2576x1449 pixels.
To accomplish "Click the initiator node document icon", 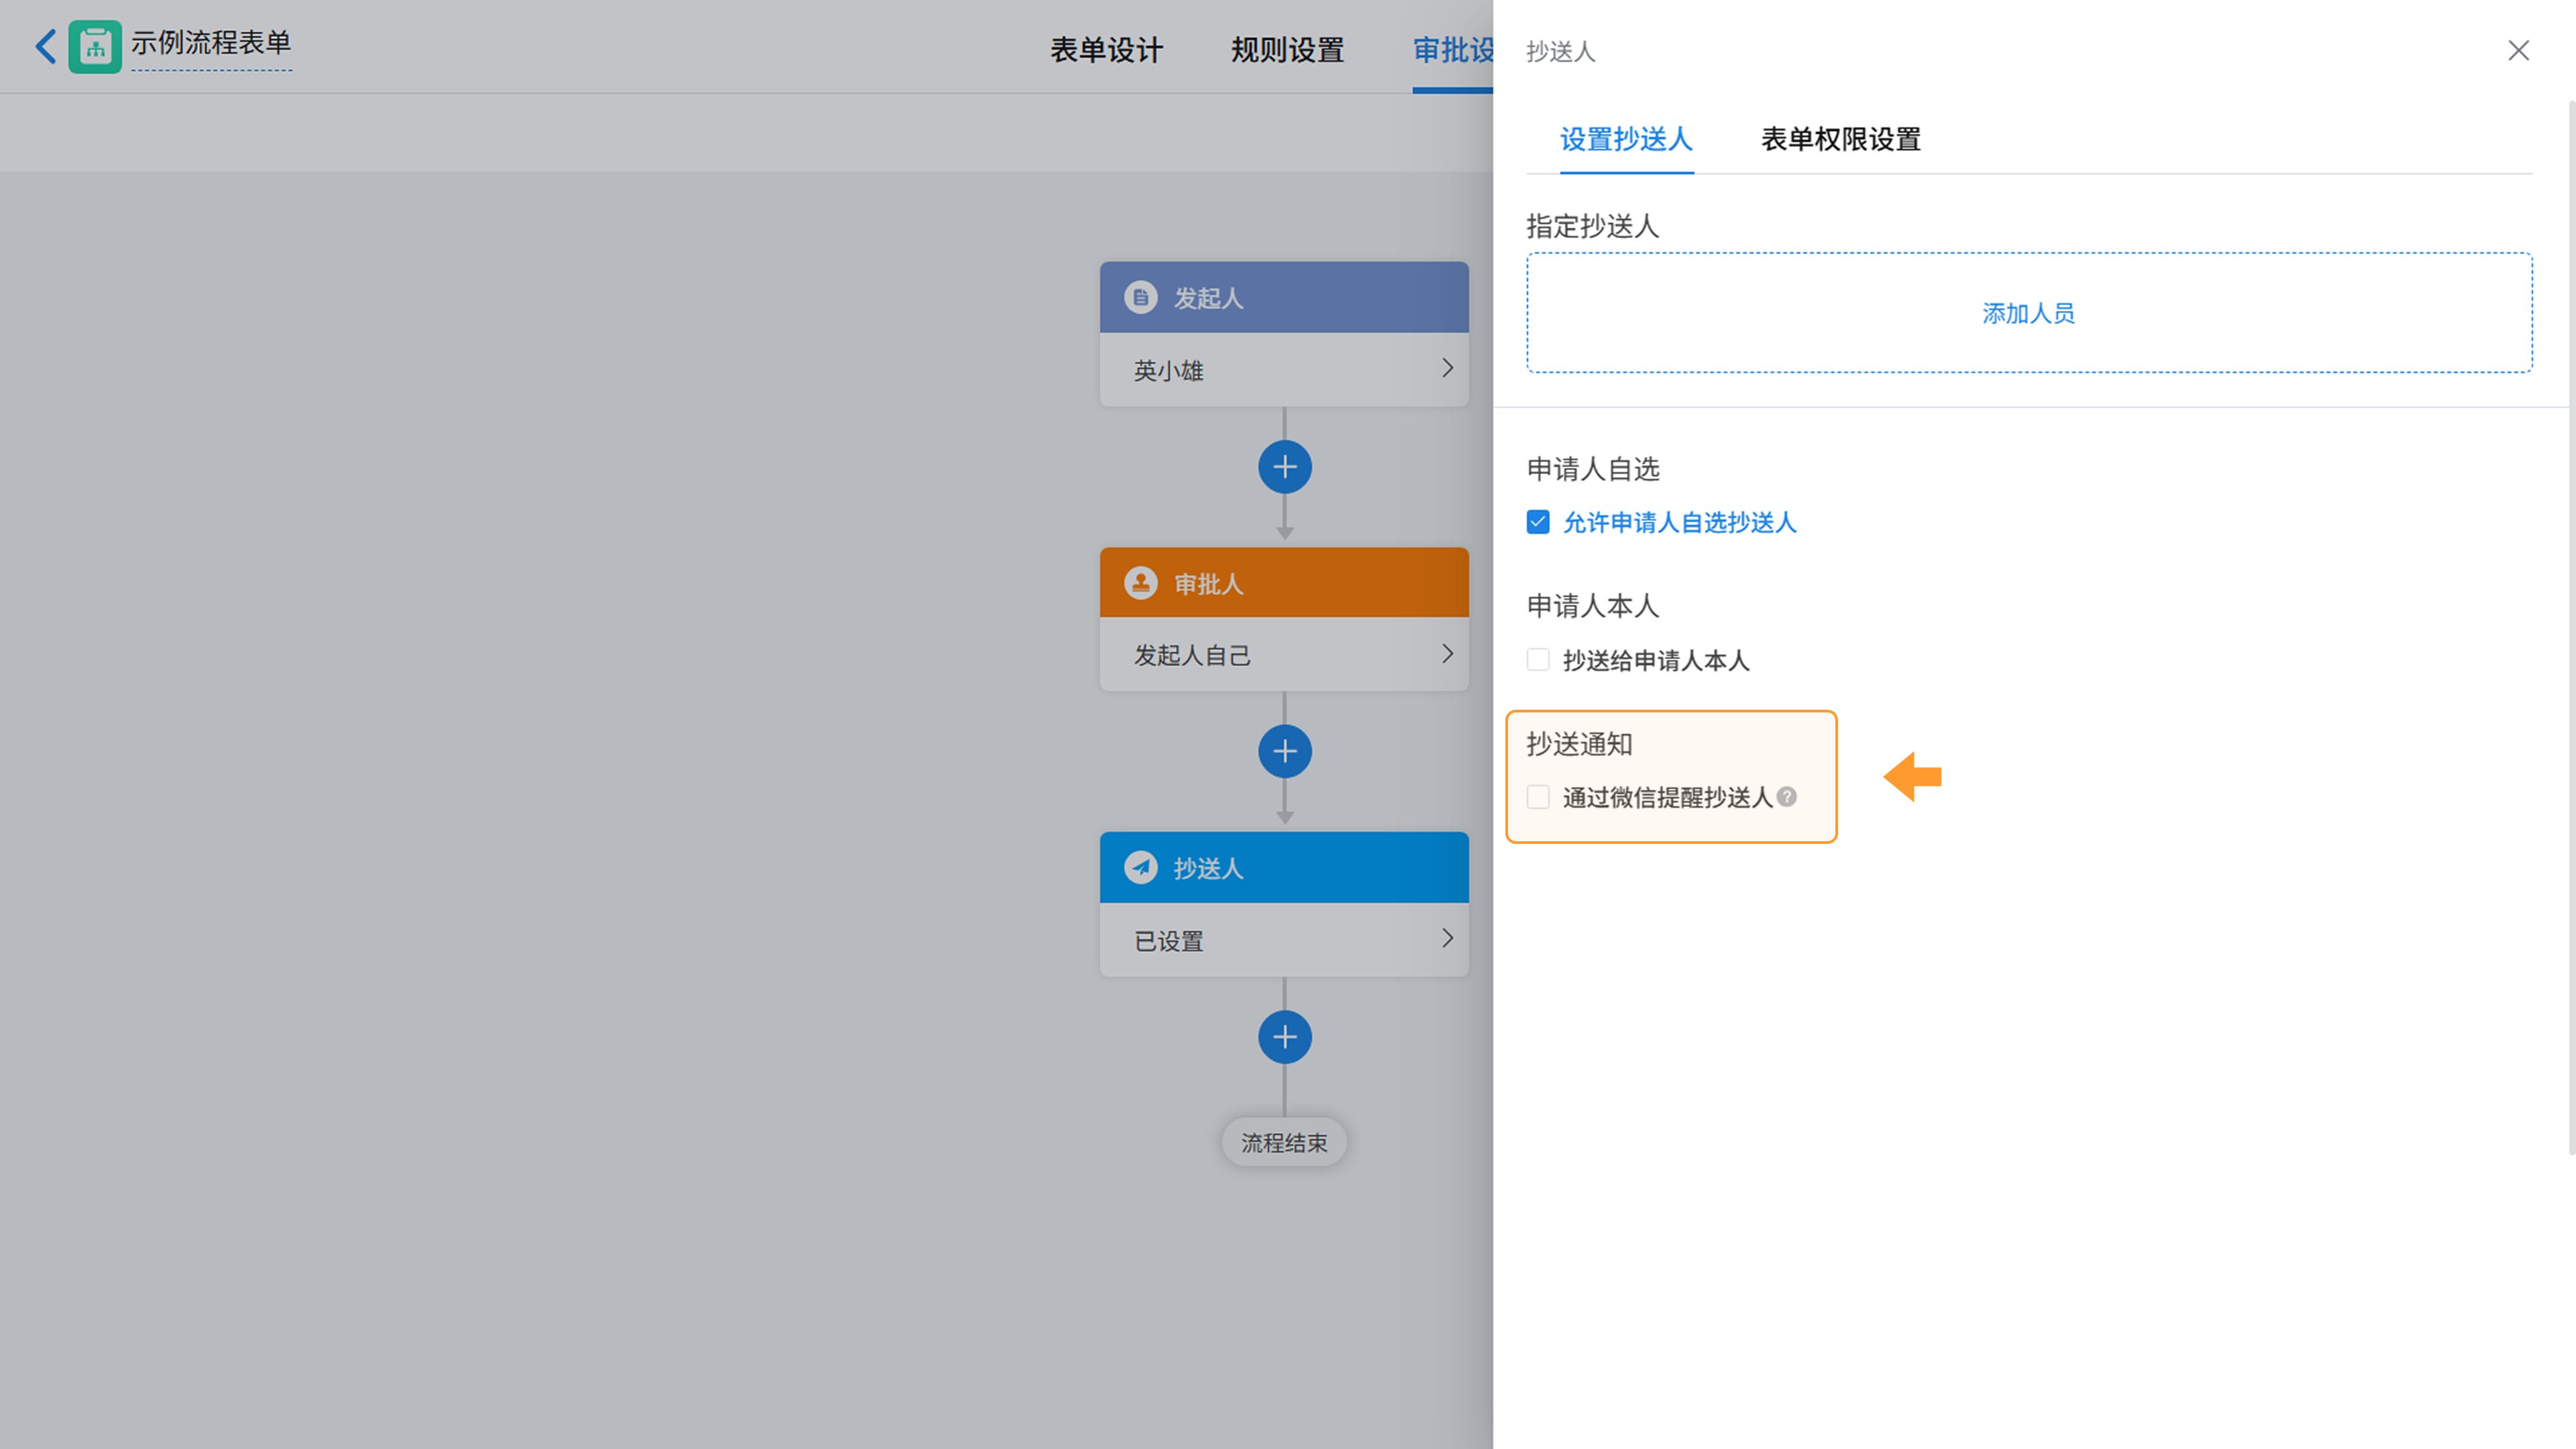I will coord(1140,297).
